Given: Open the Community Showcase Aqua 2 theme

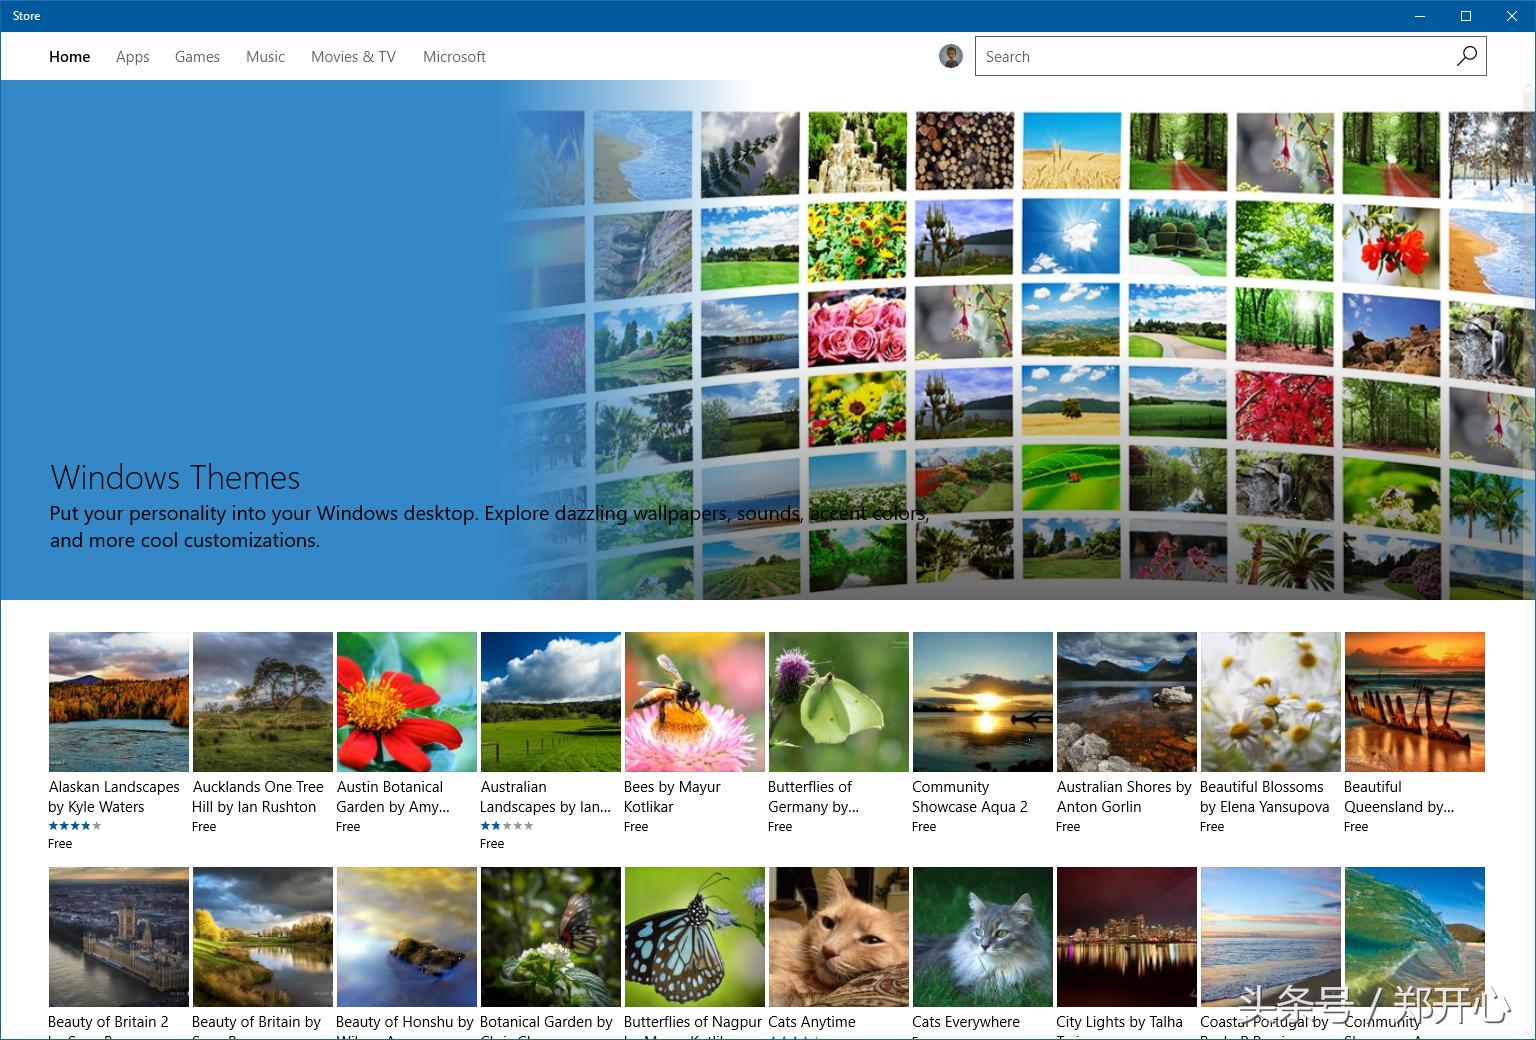Looking at the screenshot, I should coord(982,701).
